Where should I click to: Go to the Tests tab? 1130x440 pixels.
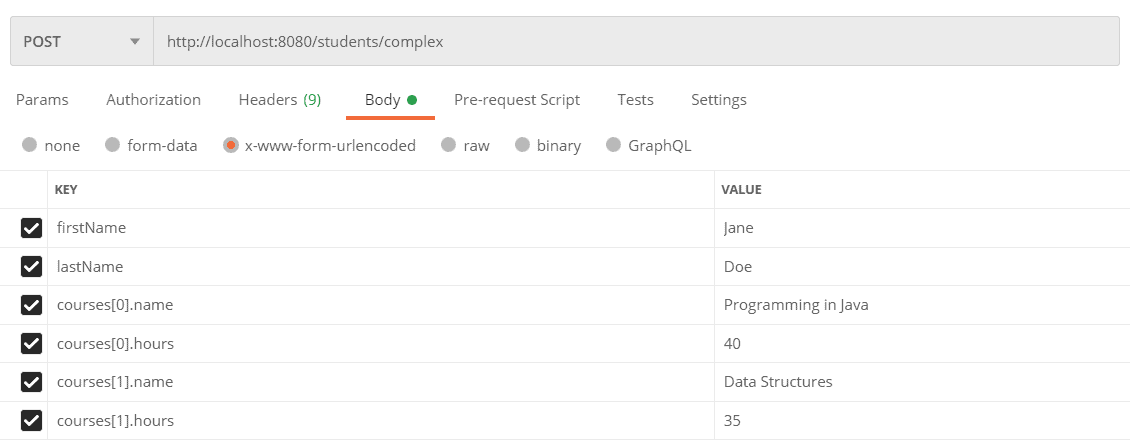coord(635,100)
